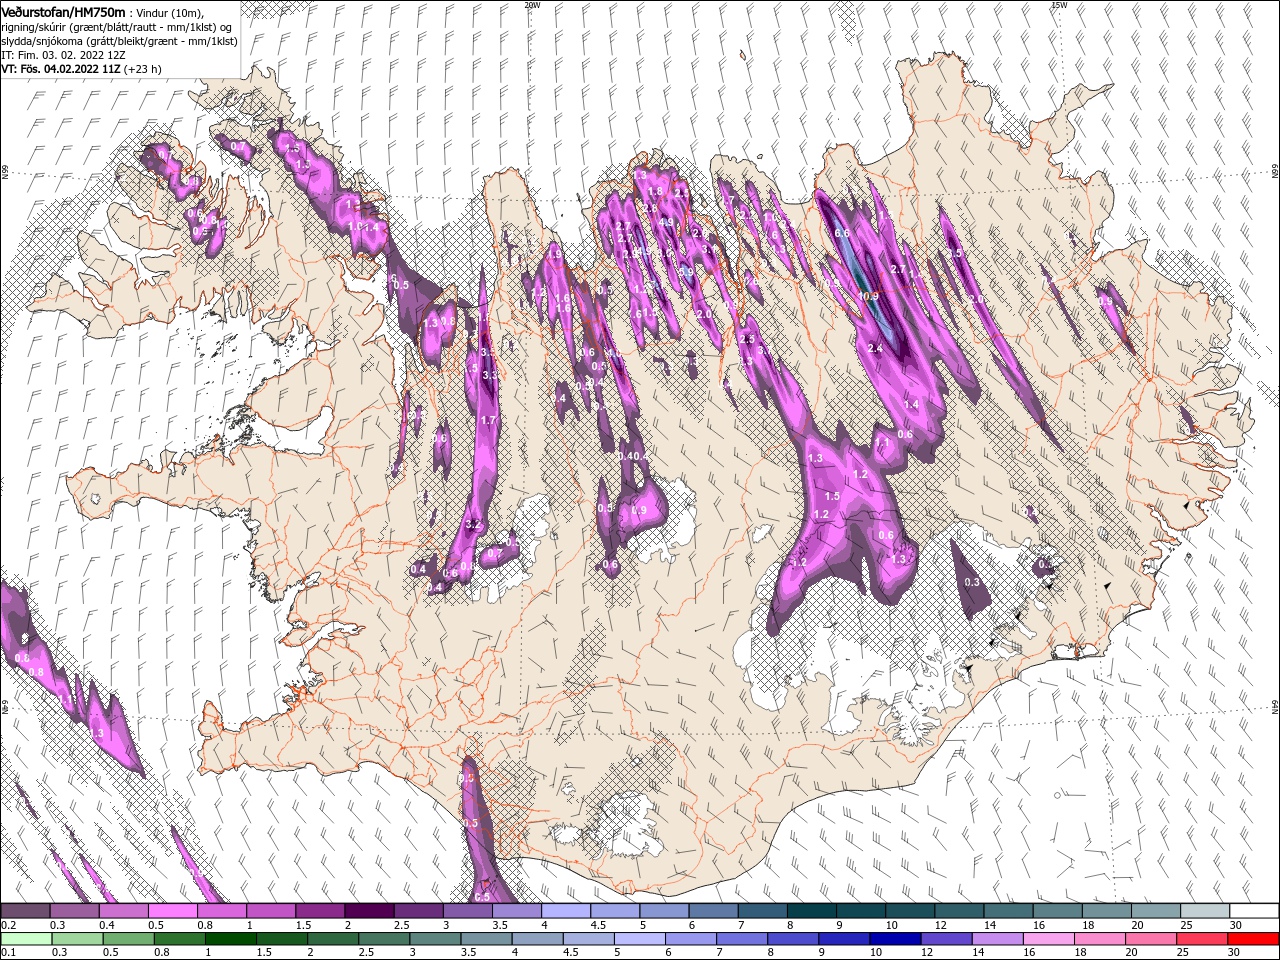Click the 20W longitude label
This screenshot has height=960, width=1280.
(531, 5)
